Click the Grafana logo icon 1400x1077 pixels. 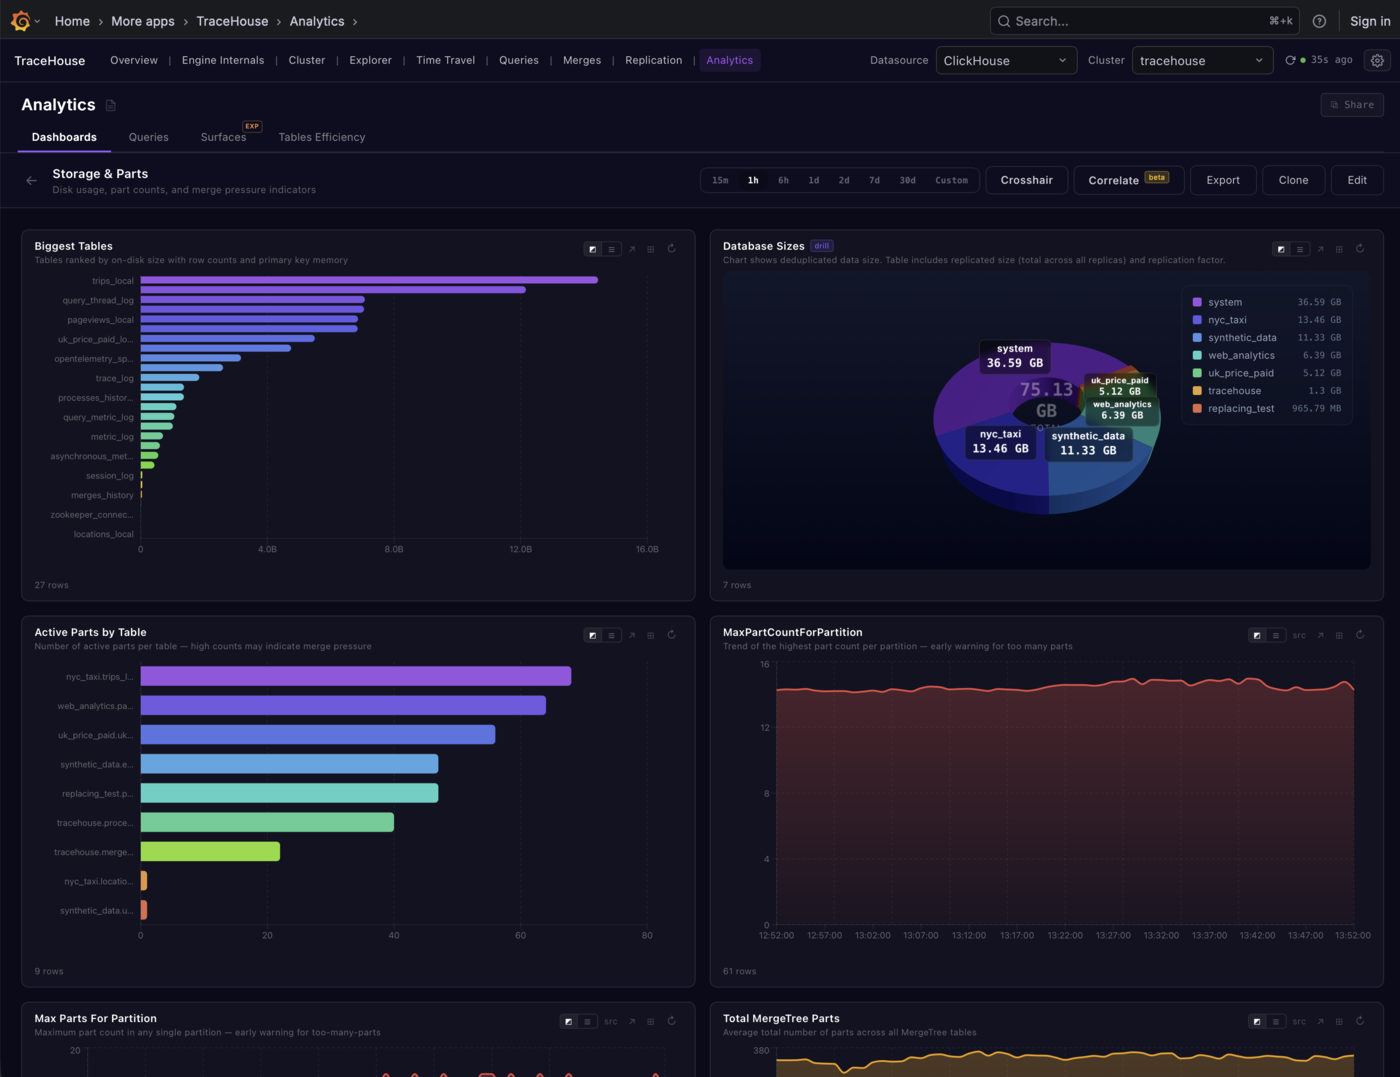(x=20, y=21)
